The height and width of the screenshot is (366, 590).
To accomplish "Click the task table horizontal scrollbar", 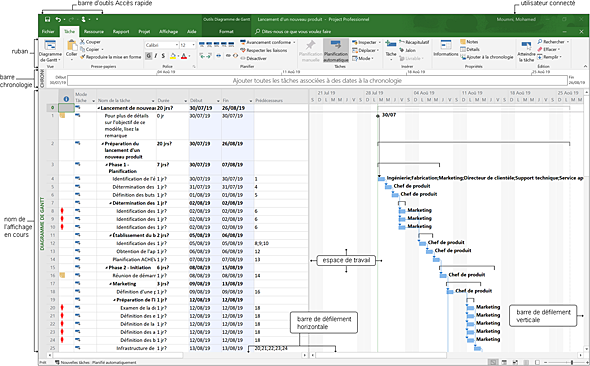I will 118,355.
